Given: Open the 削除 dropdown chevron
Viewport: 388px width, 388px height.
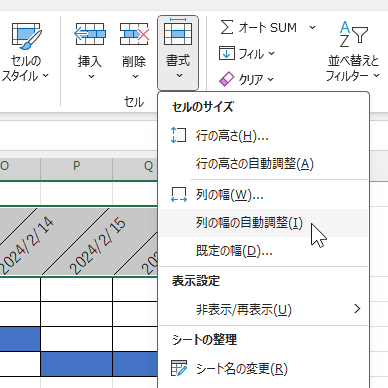Looking at the screenshot, I should [x=135, y=77].
